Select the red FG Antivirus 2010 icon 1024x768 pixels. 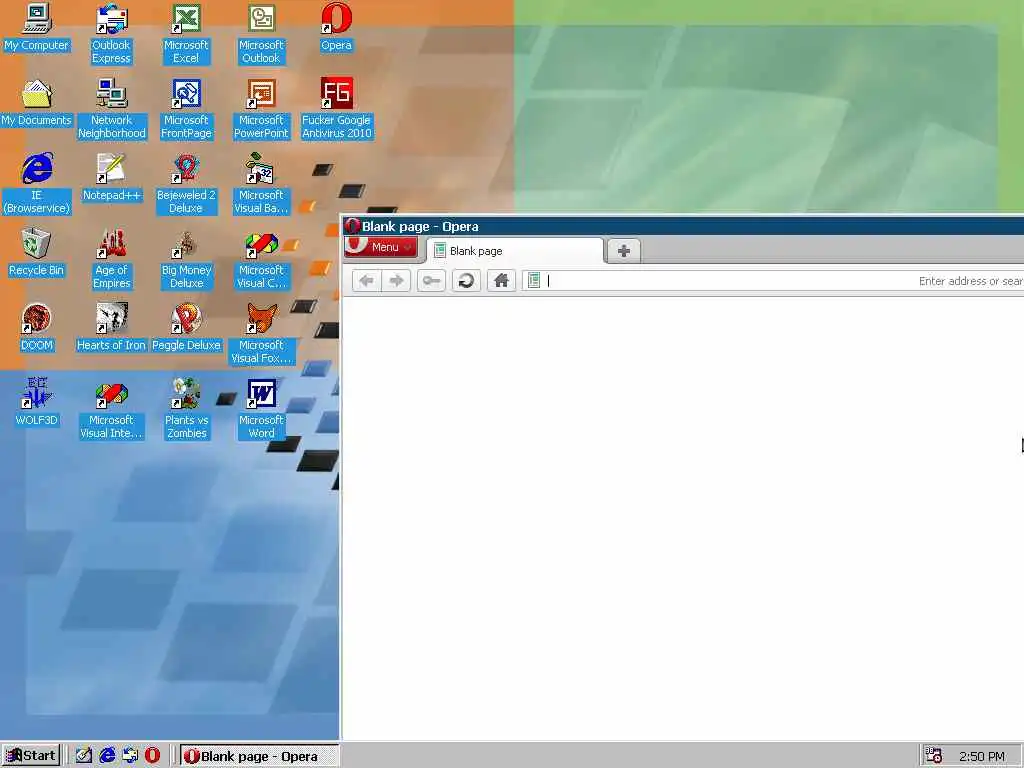tap(336, 109)
